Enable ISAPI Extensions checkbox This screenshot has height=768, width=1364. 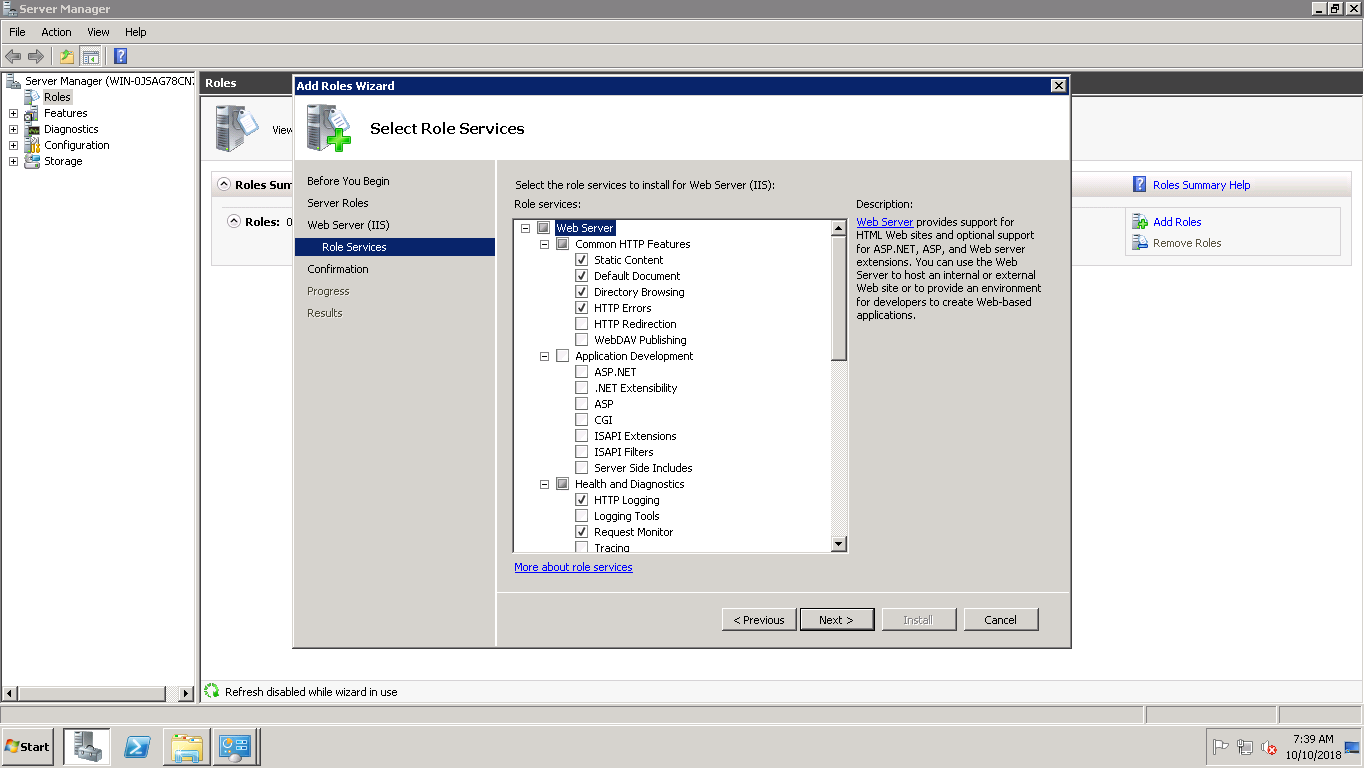(x=582, y=436)
